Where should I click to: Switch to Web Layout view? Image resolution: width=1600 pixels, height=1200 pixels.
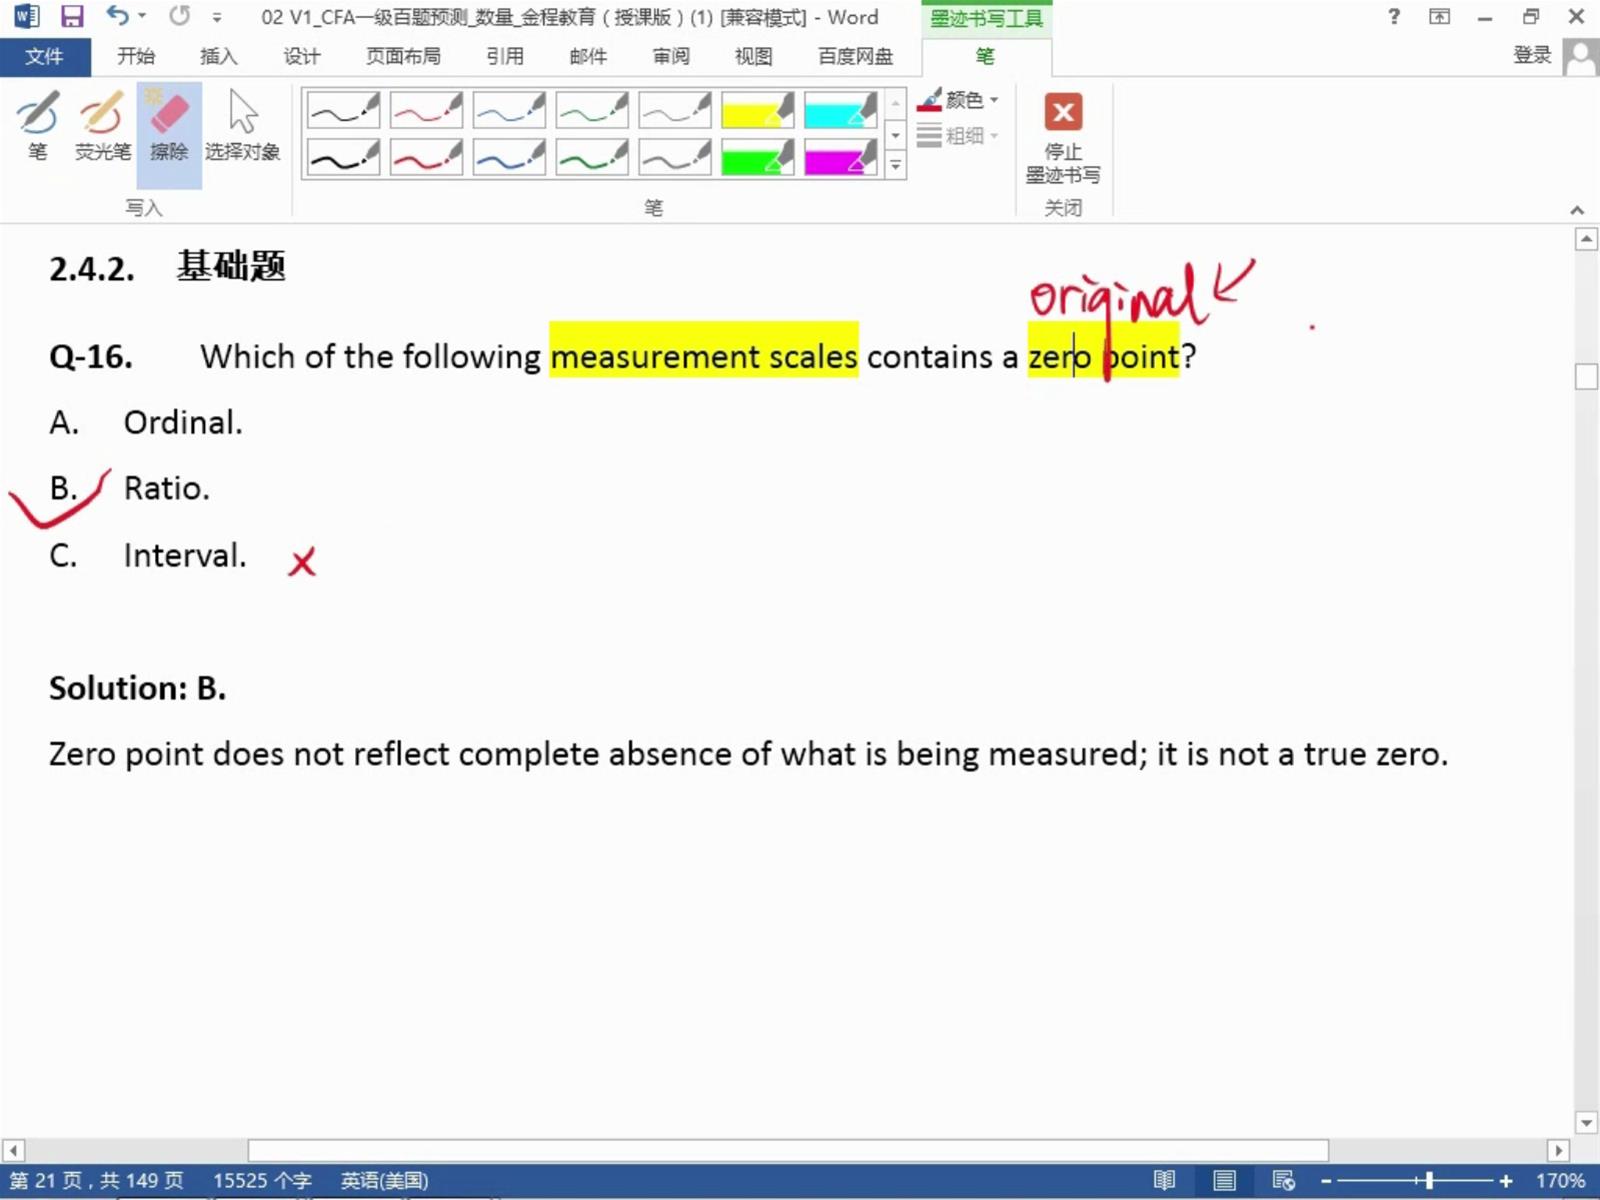pyautogui.click(x=1283, y=1181)
